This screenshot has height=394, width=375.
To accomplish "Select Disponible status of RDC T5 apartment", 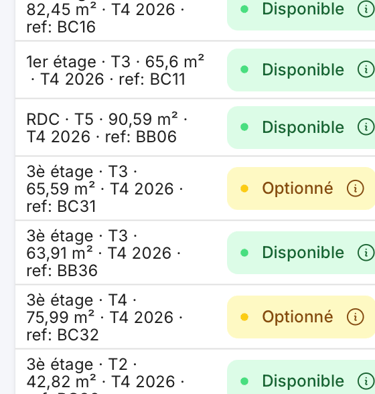I will [301, 127].
